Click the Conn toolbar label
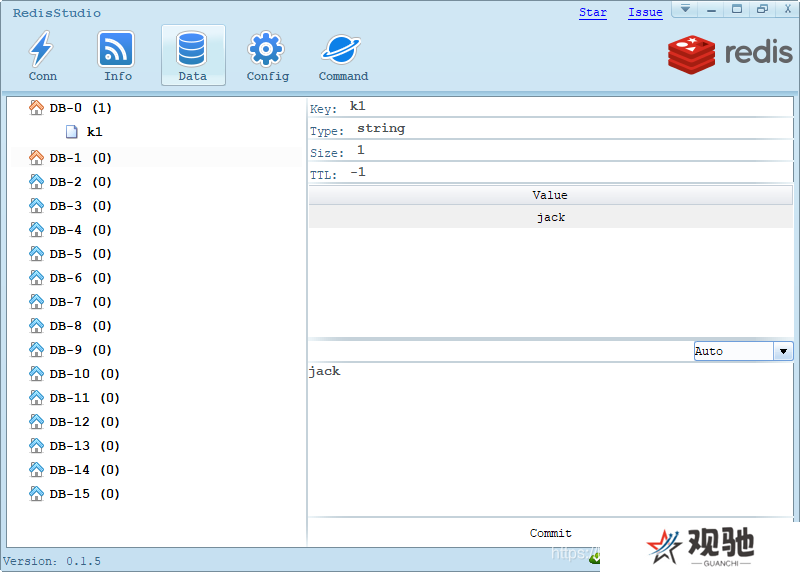This screenshot has height=572, width=800. (42, 76)
